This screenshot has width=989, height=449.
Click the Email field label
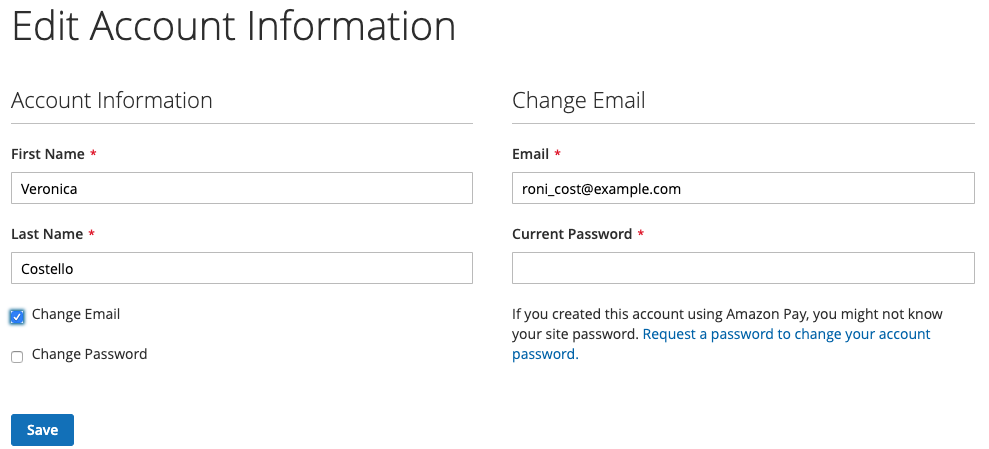tap(530, 154)
